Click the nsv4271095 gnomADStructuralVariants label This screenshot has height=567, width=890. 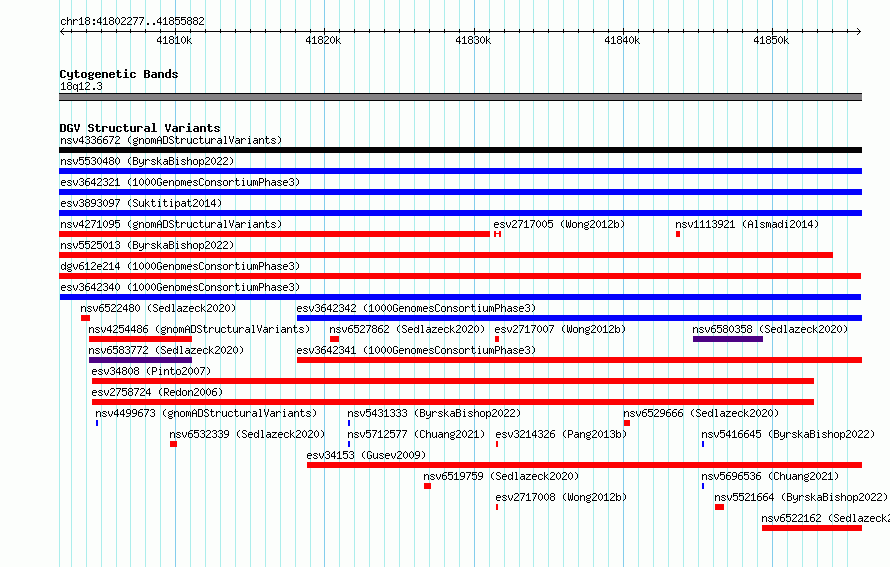171,224
